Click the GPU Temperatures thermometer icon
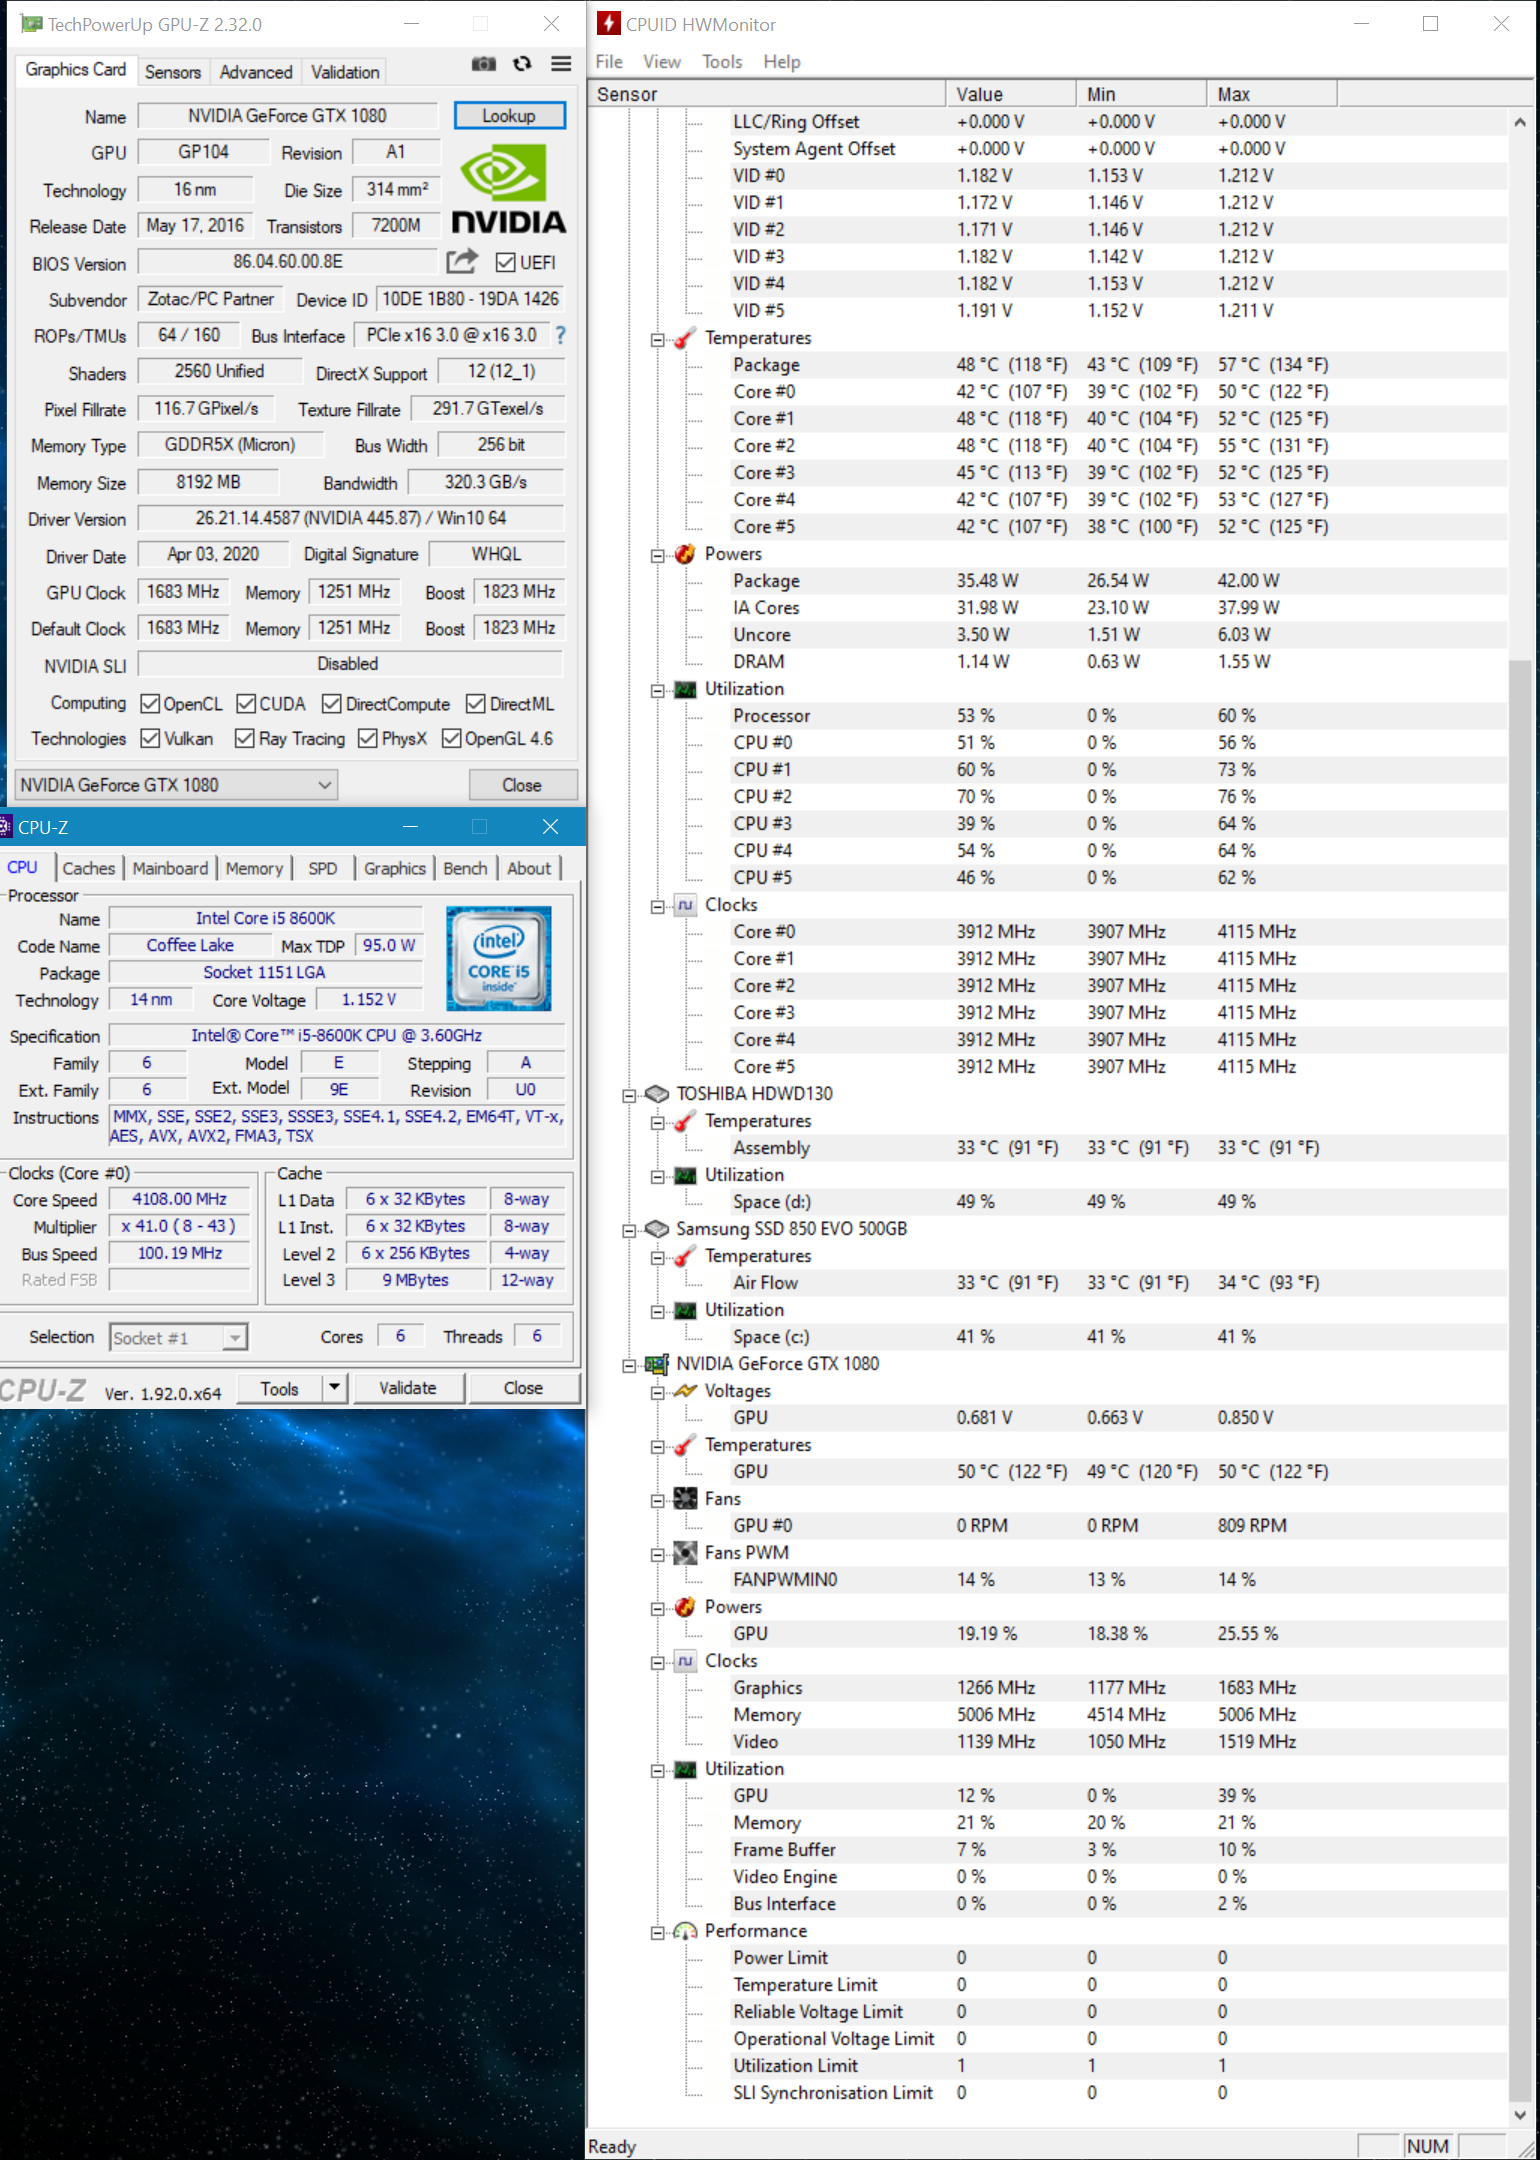 (685, 1445)
